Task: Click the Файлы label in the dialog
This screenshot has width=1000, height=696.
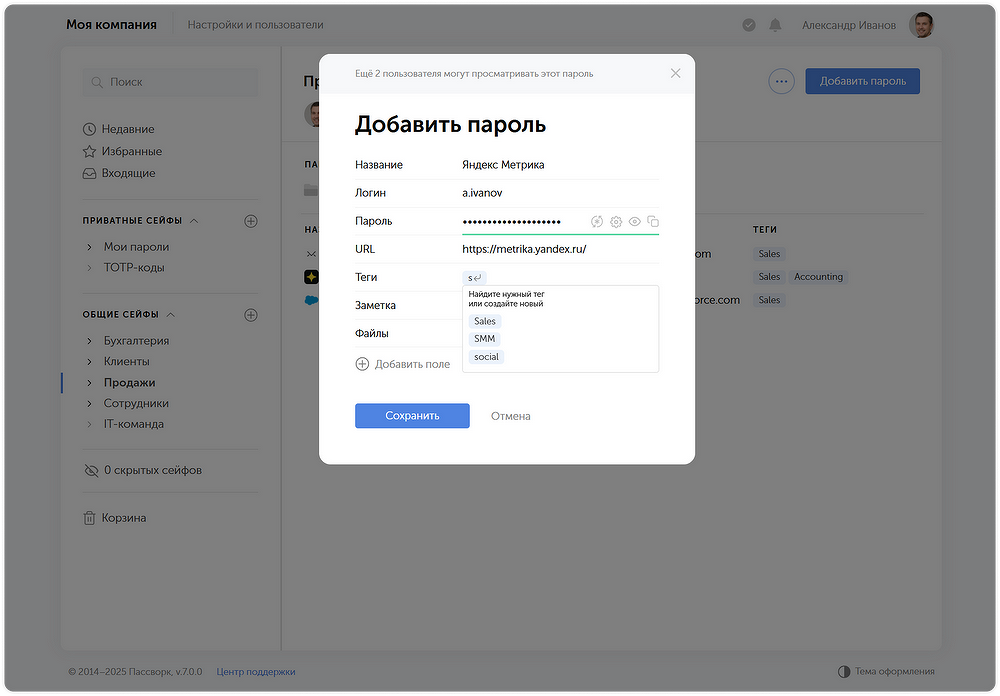Action: [x=372, y=333]
